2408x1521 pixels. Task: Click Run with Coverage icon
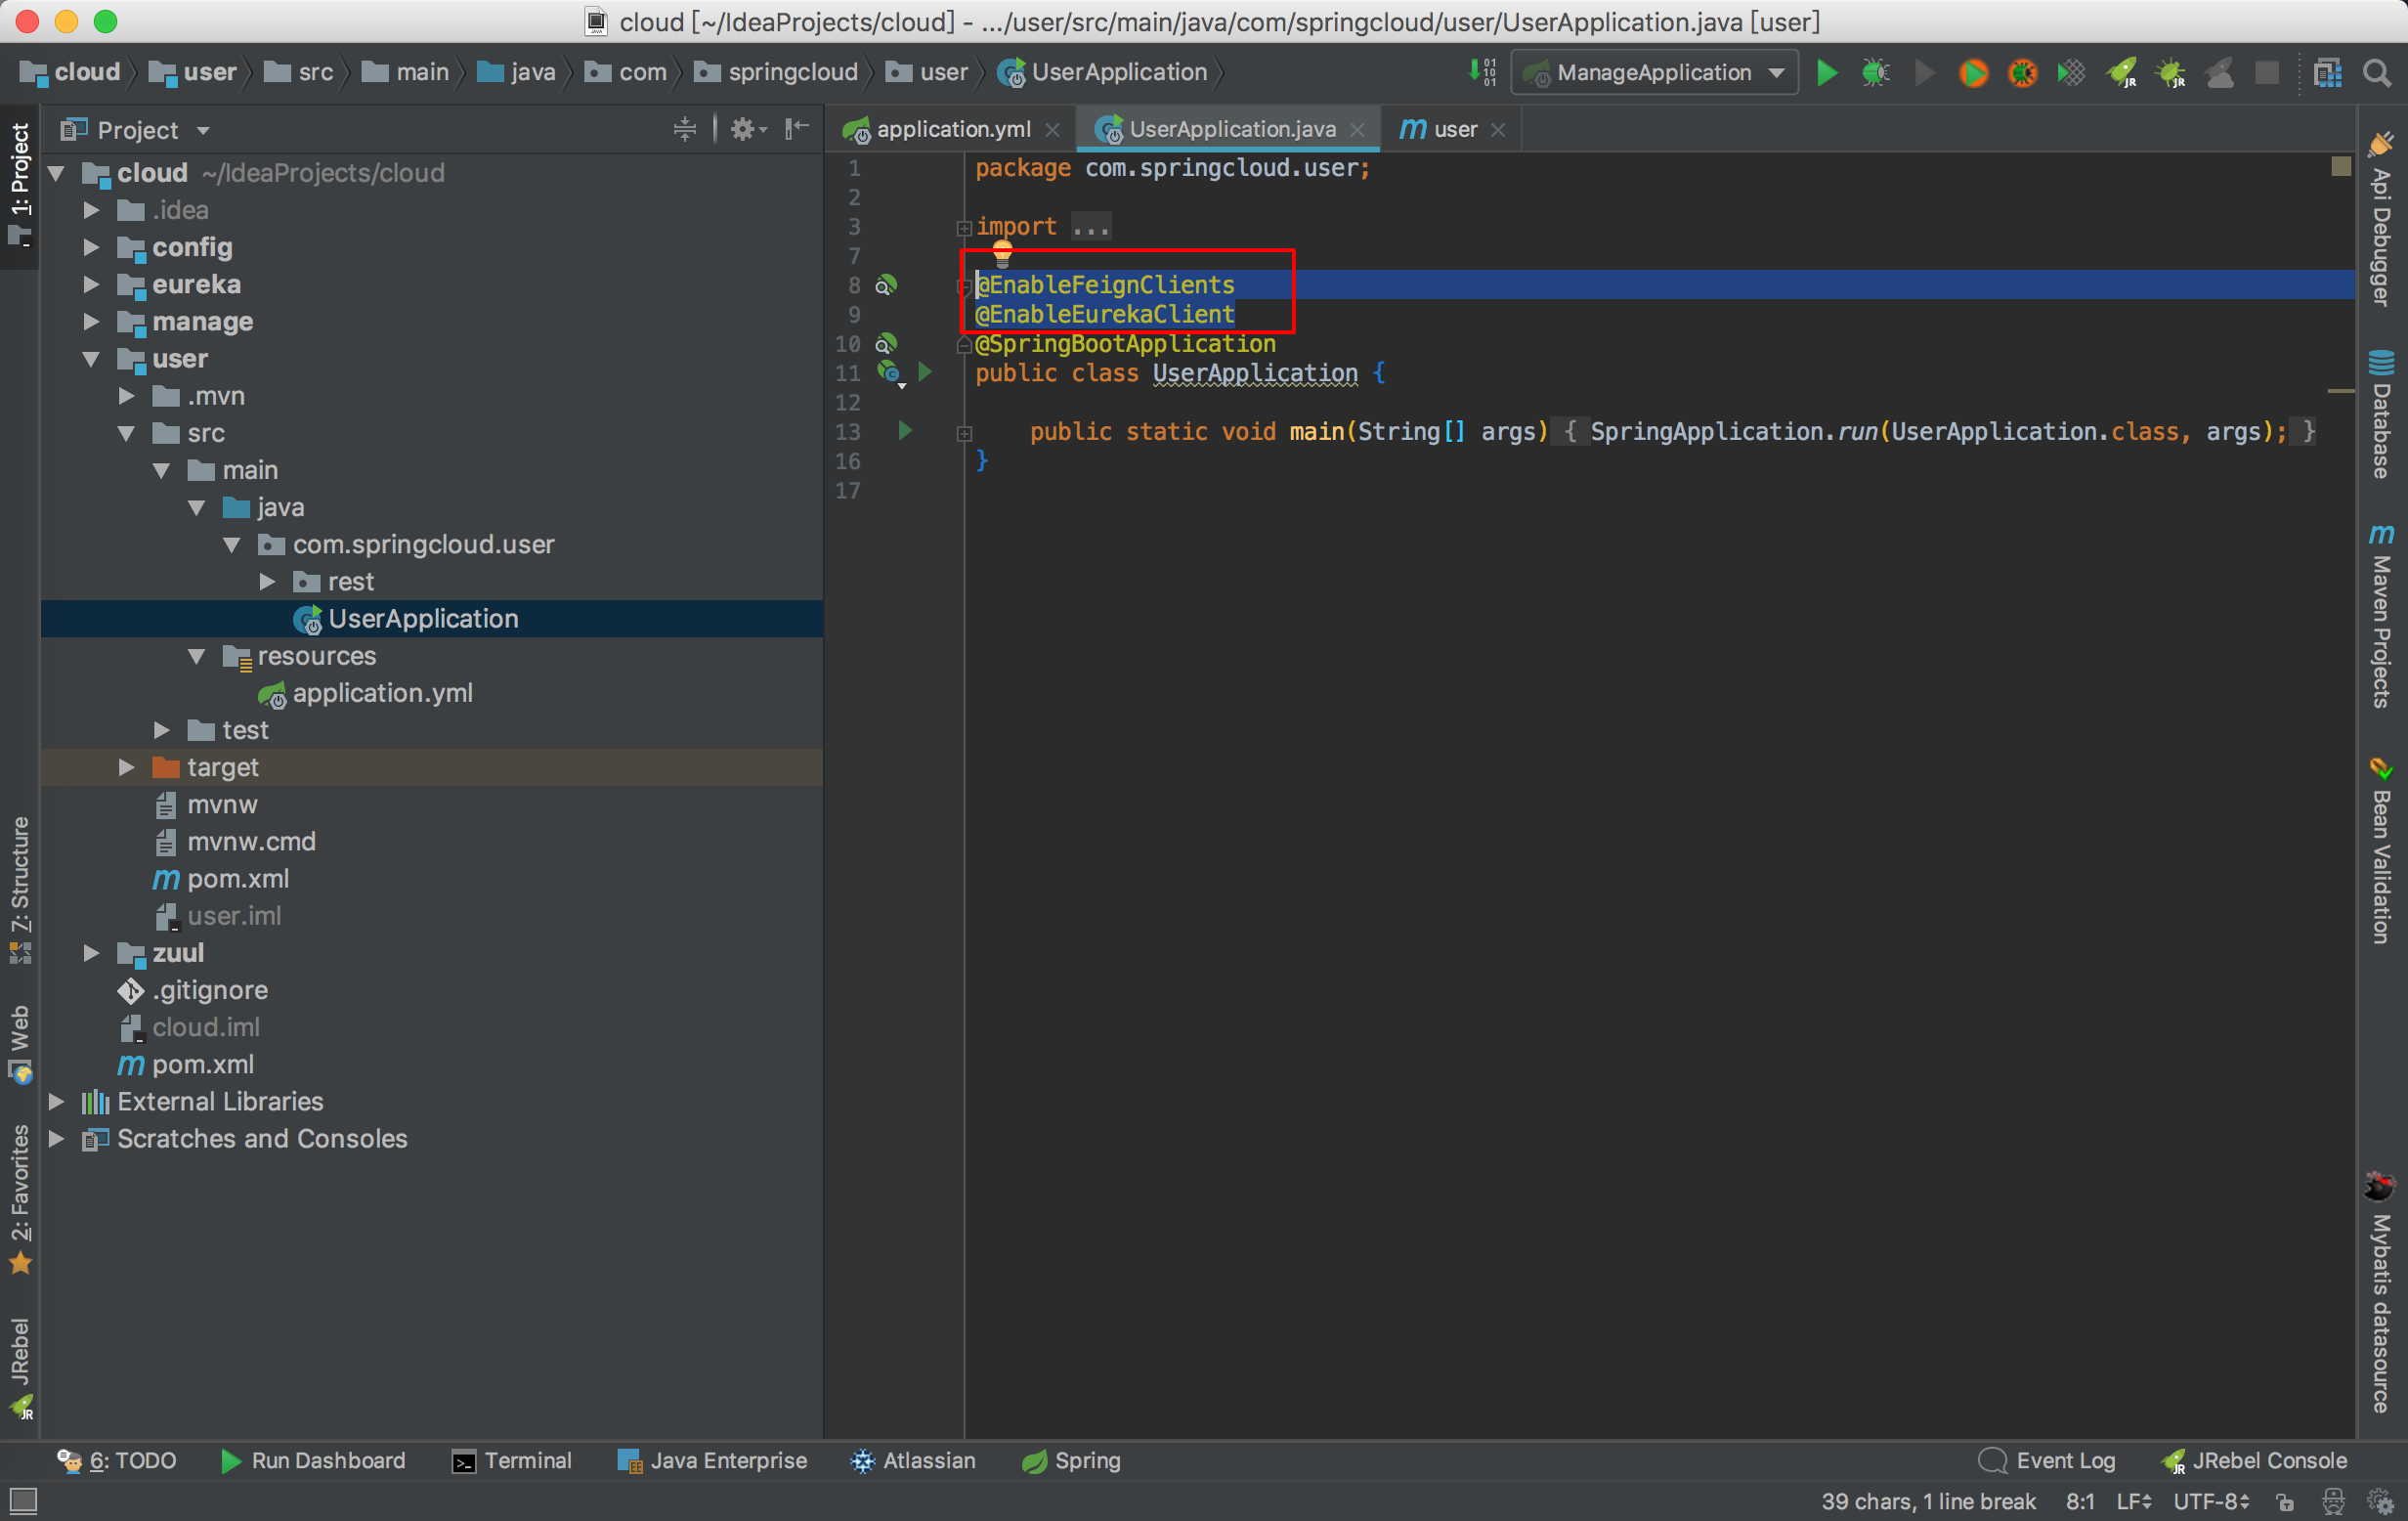[x=2071, y=73]
